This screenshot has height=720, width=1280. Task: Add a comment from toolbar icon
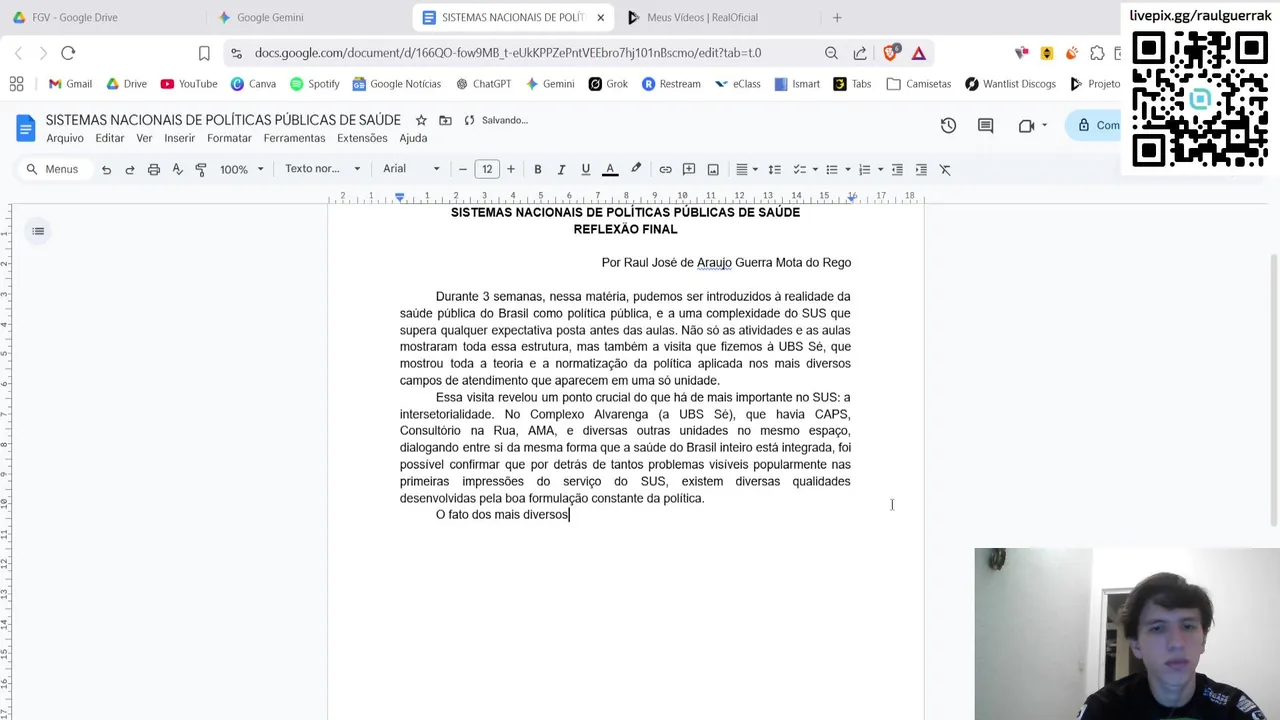689,170
